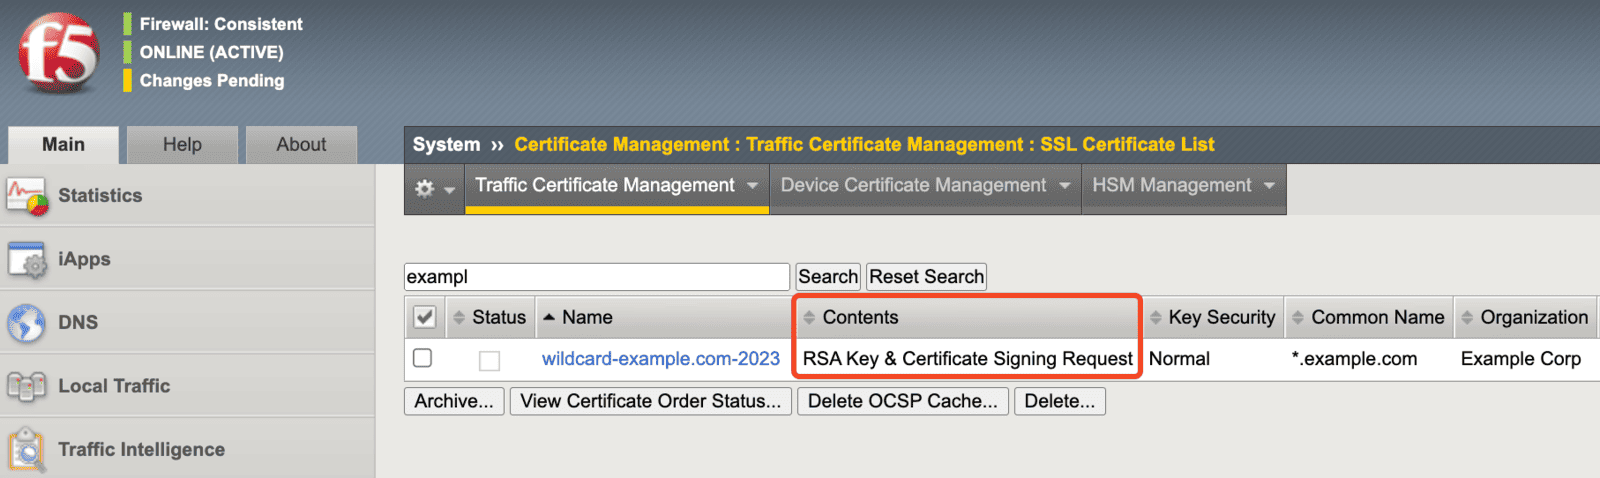Open the iApps gear icon

(x=27, y=260)
